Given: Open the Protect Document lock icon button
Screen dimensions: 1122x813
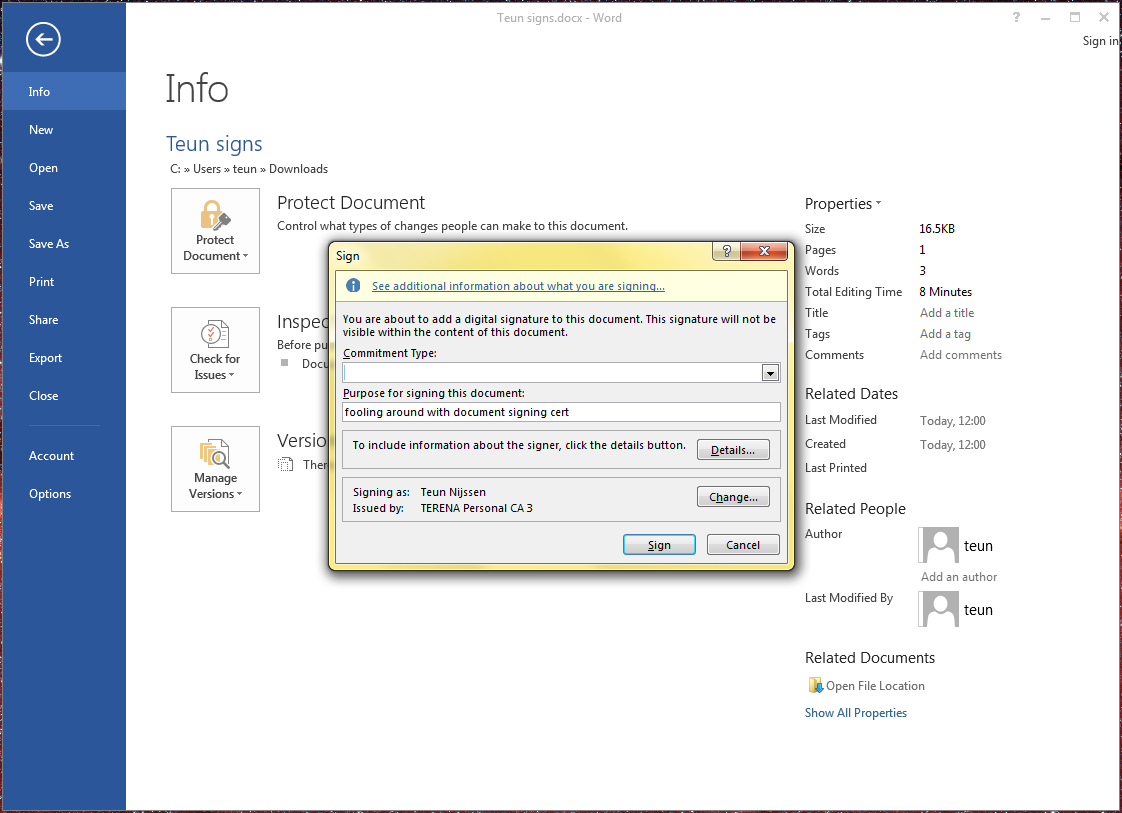Looking at the screenshot, I should [x=215, y=231].
